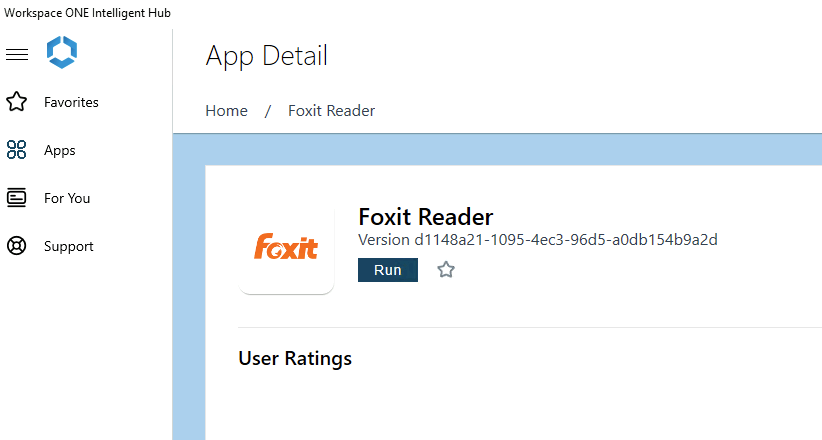Select Foxit Reader in the breadcrumb
The width and height of the screenshot is (822, 440).
pos(331,111)
